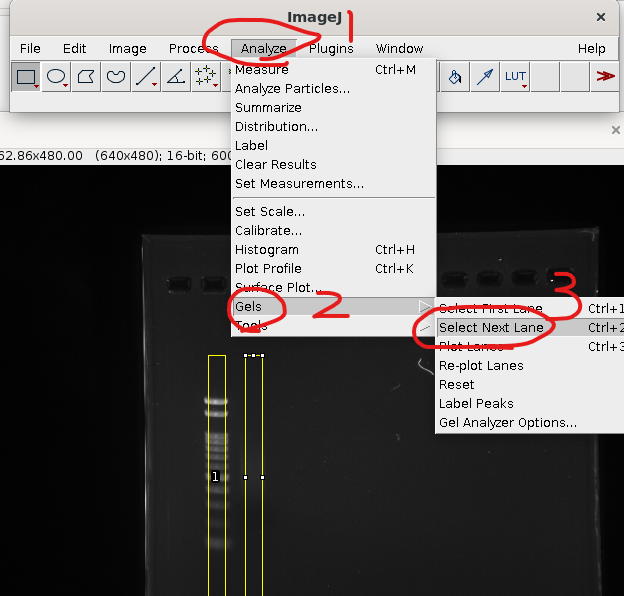This screenshot has height=596, width=624.
Task: Open LUT tool options red arrow
Action: pos(524,86)
